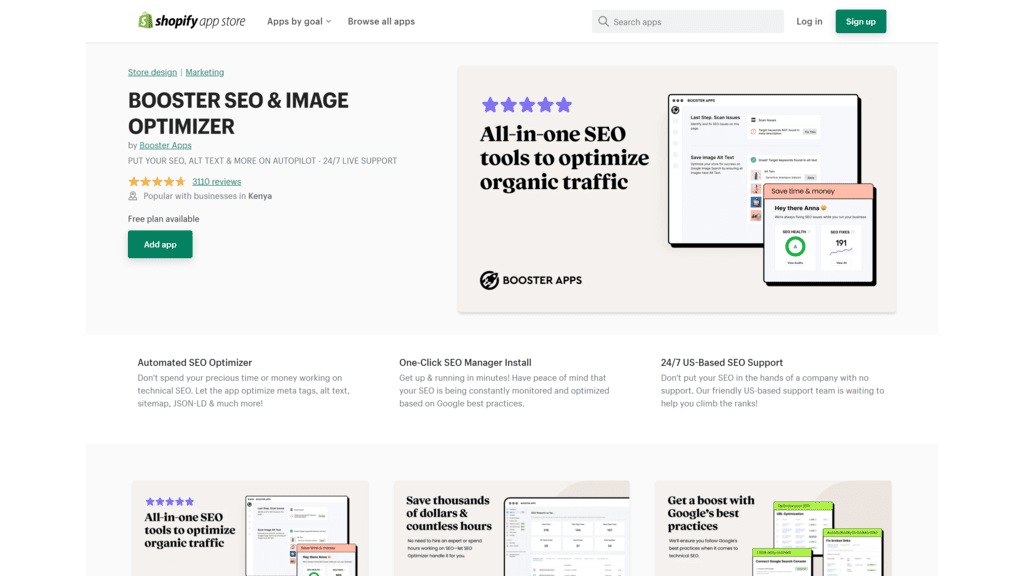Click the Save time & money card label

tap(803, 191)
